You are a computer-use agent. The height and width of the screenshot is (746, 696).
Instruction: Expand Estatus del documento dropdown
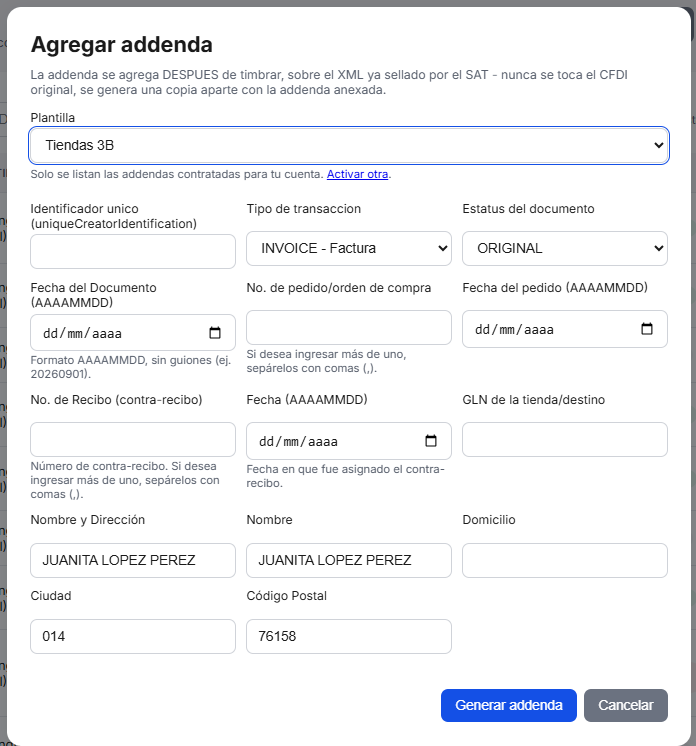[565, 248]
